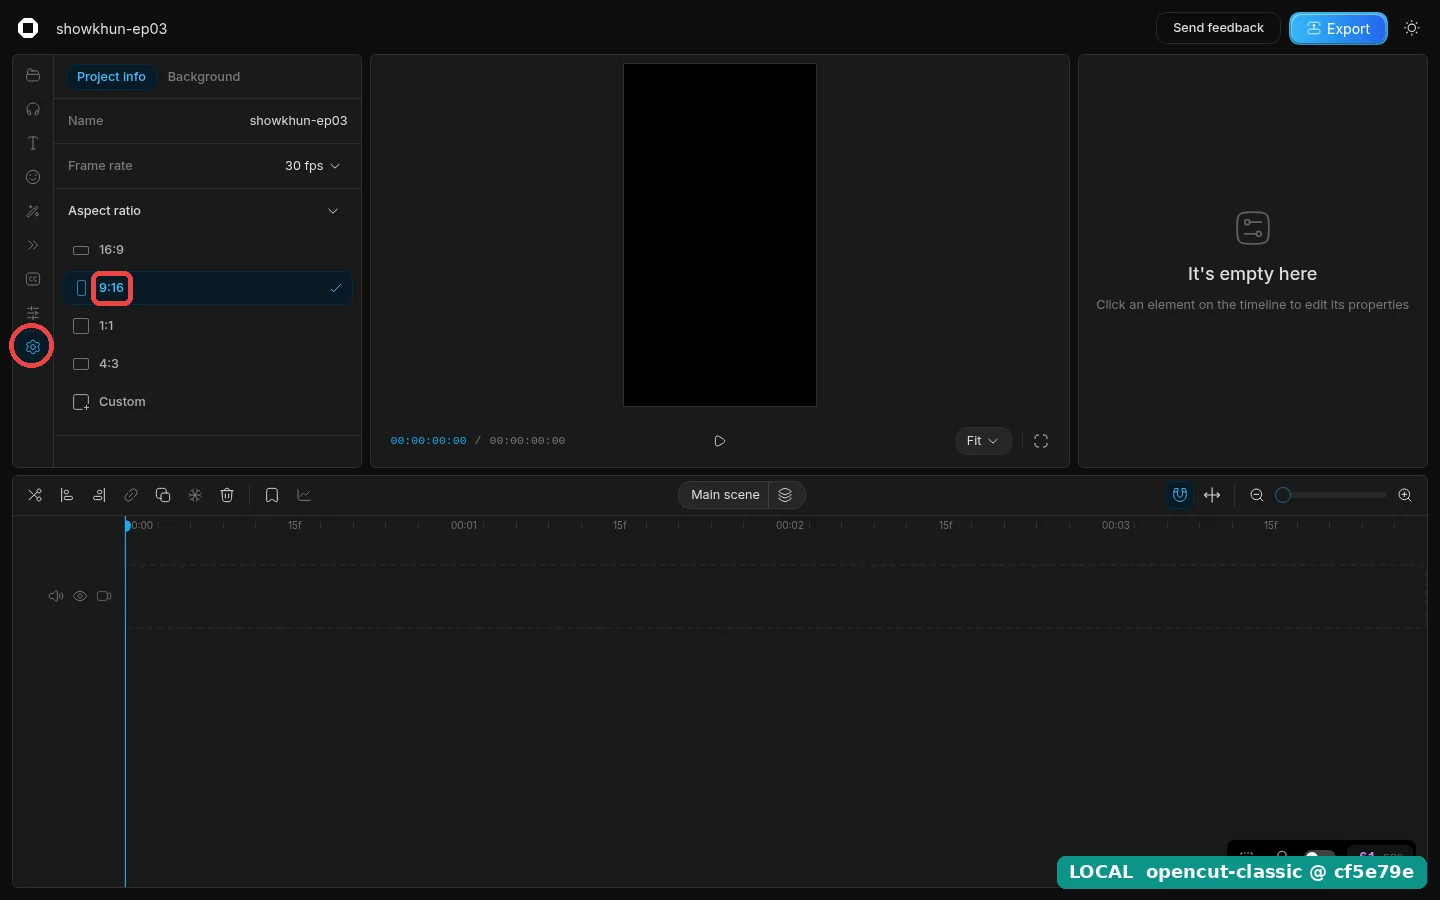Click the snowflake freeze-frame icon
The height and width of the screenshot is (900, 1440).
click(195, 495)
